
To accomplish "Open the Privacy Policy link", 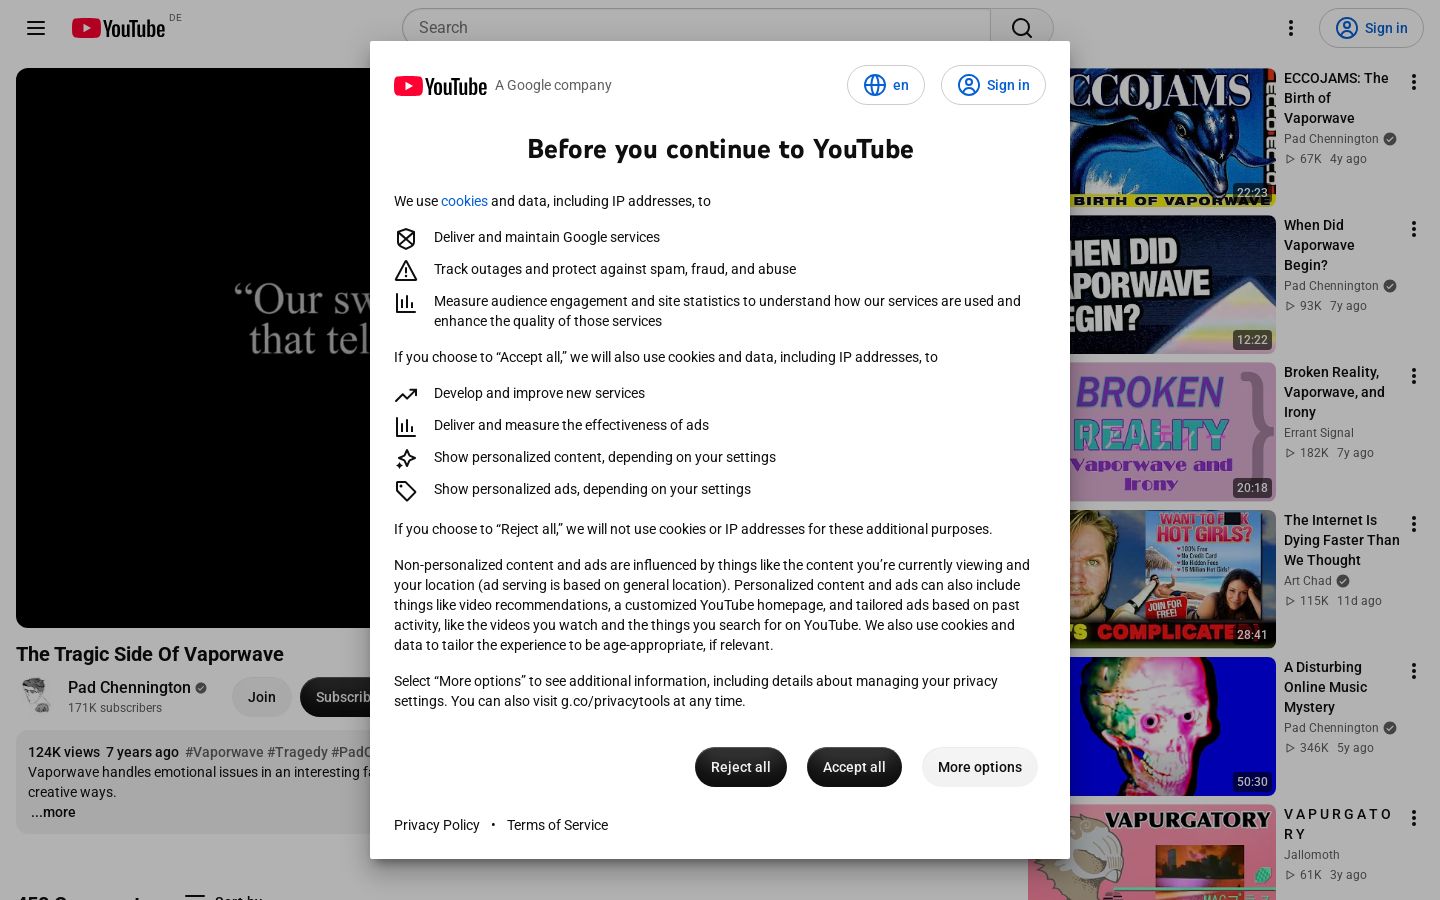I will (437, 825).
